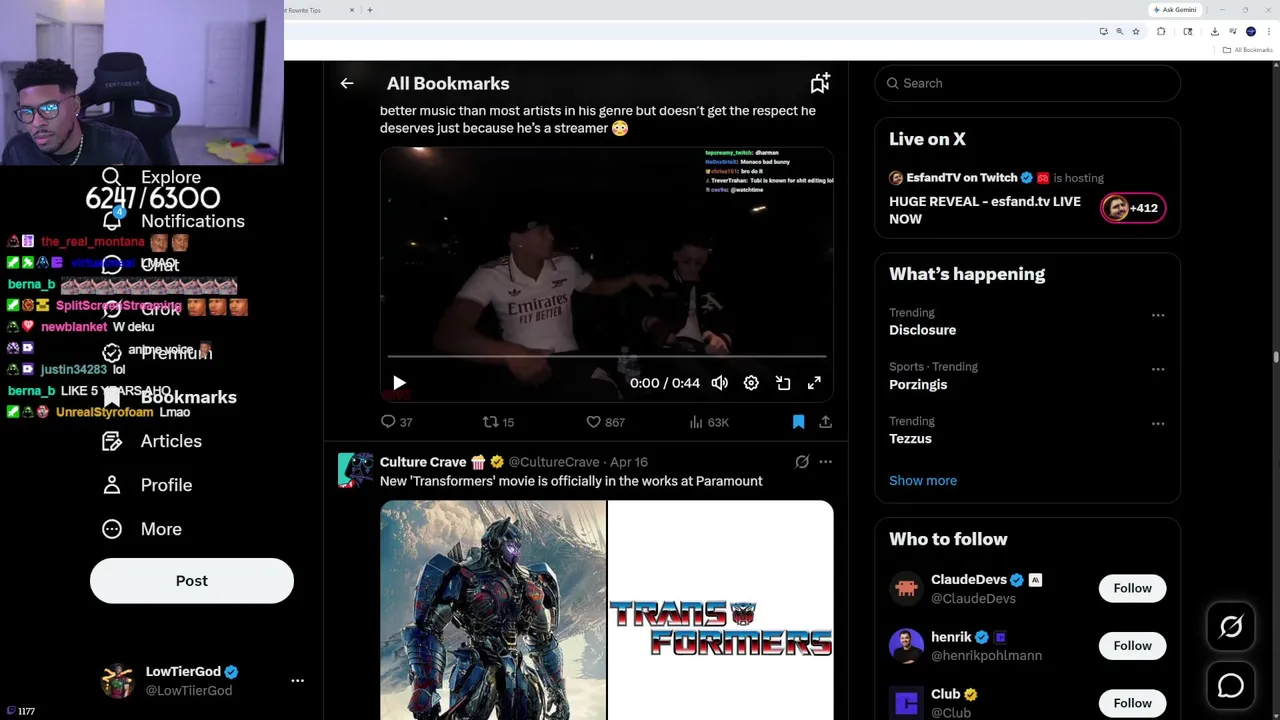This screenshot has width=1280, height=720.
Task: Follow Club account
Action: point(1133,703)
